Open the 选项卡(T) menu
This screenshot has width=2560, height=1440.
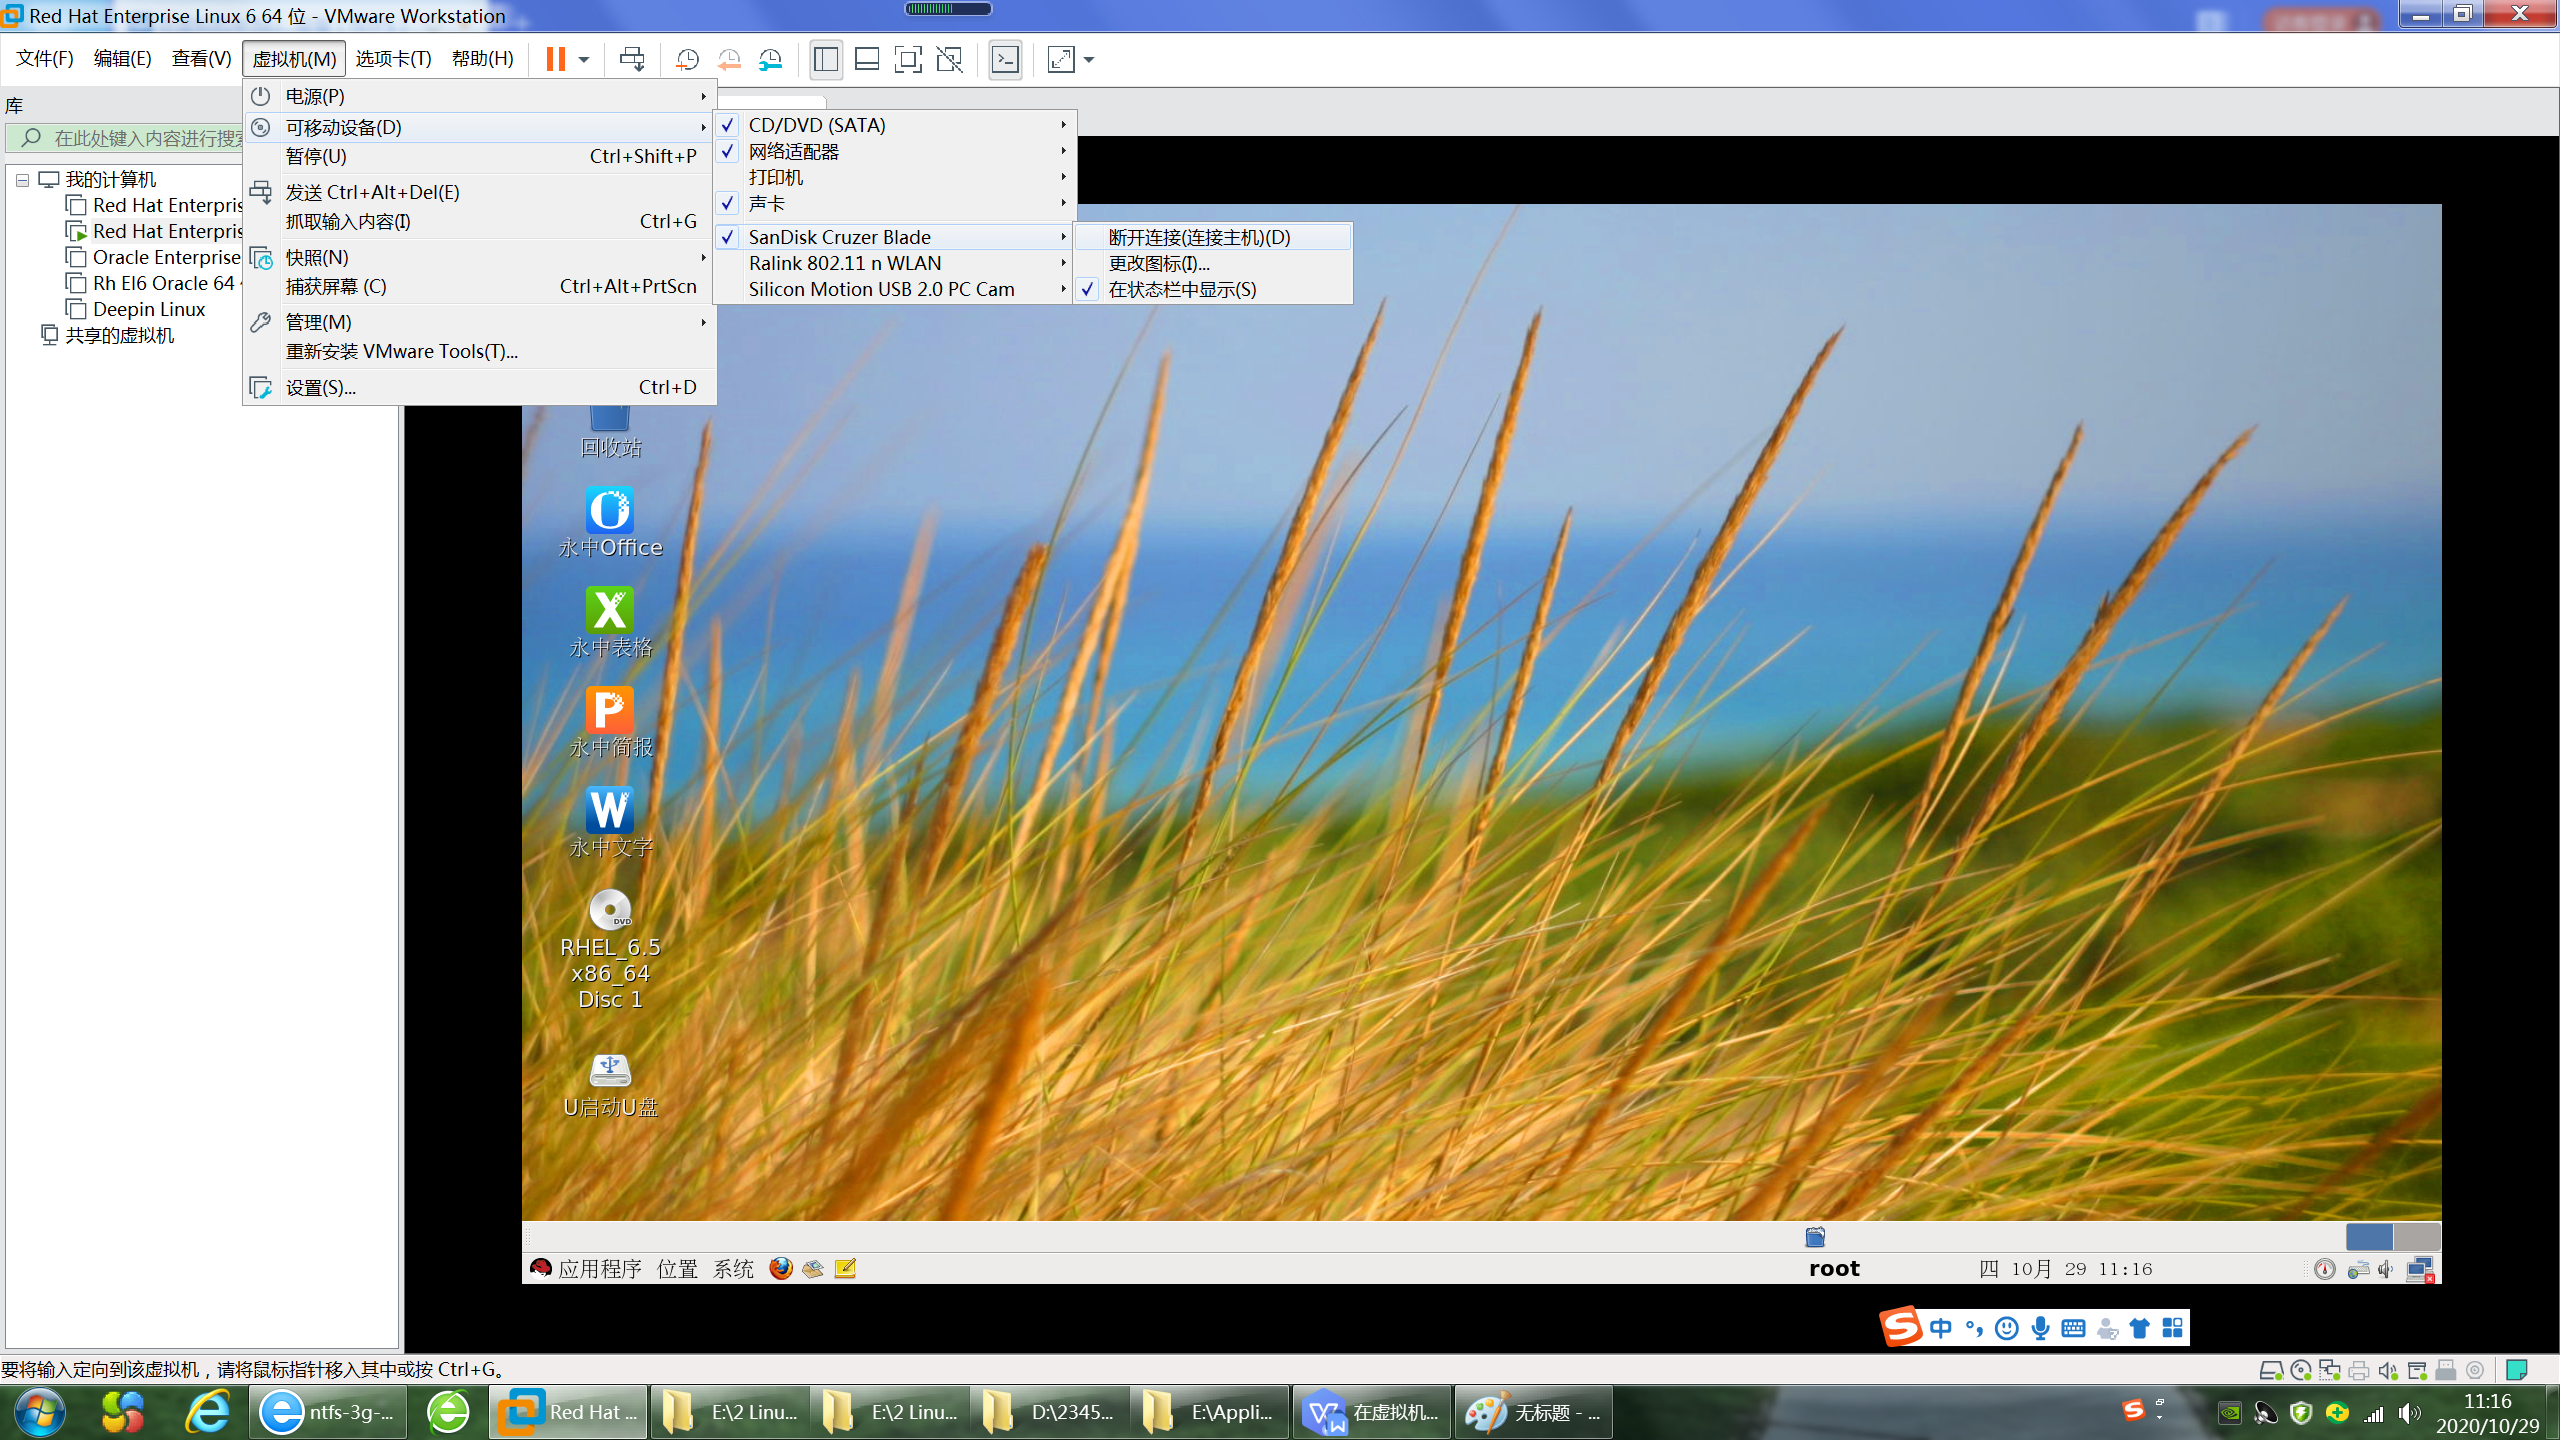393,59
